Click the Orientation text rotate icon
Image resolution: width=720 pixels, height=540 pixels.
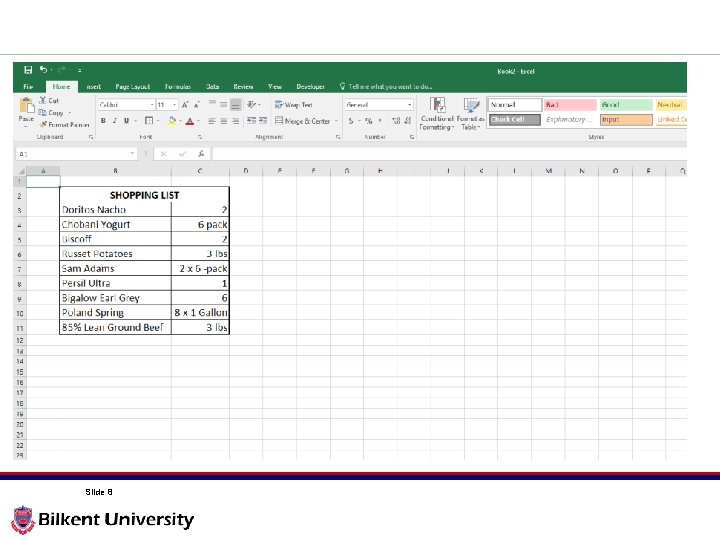click(x=252, y=105)
